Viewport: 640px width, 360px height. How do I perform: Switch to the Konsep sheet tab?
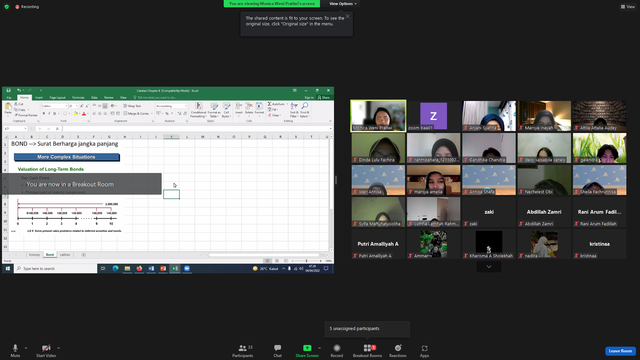coord(34,255)
